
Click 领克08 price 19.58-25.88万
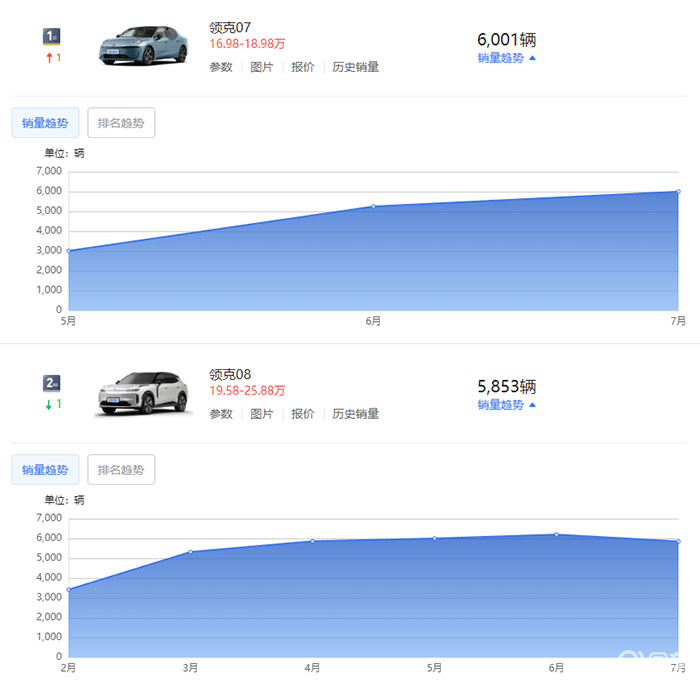[247, 391]
